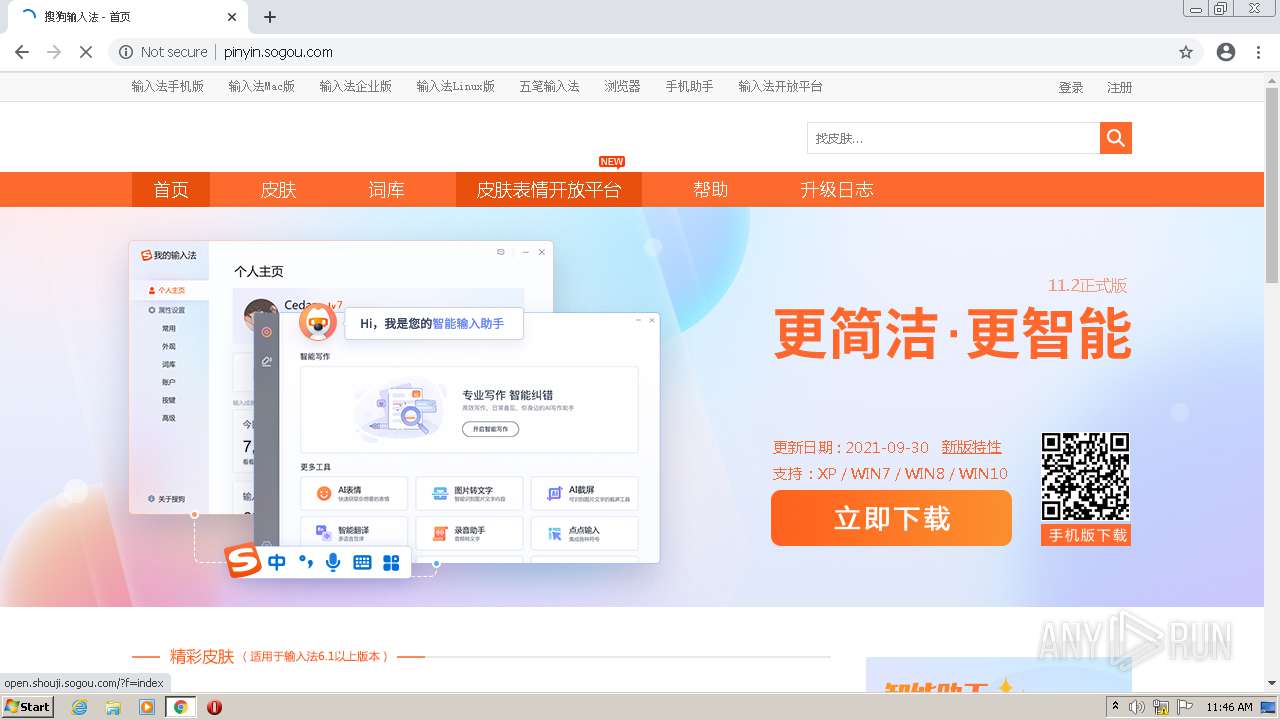Click the address bar URL

[278, 52]
